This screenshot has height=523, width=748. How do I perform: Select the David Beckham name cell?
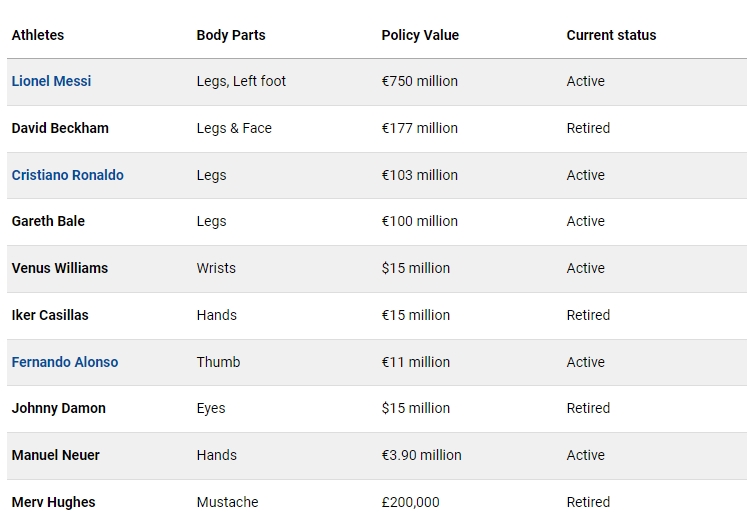click(60, 128)
